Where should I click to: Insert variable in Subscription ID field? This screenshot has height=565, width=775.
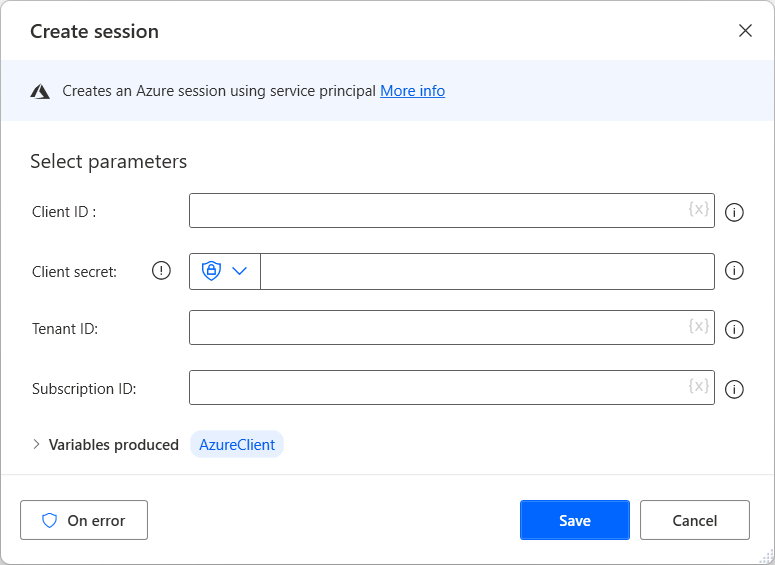[699, 386]
